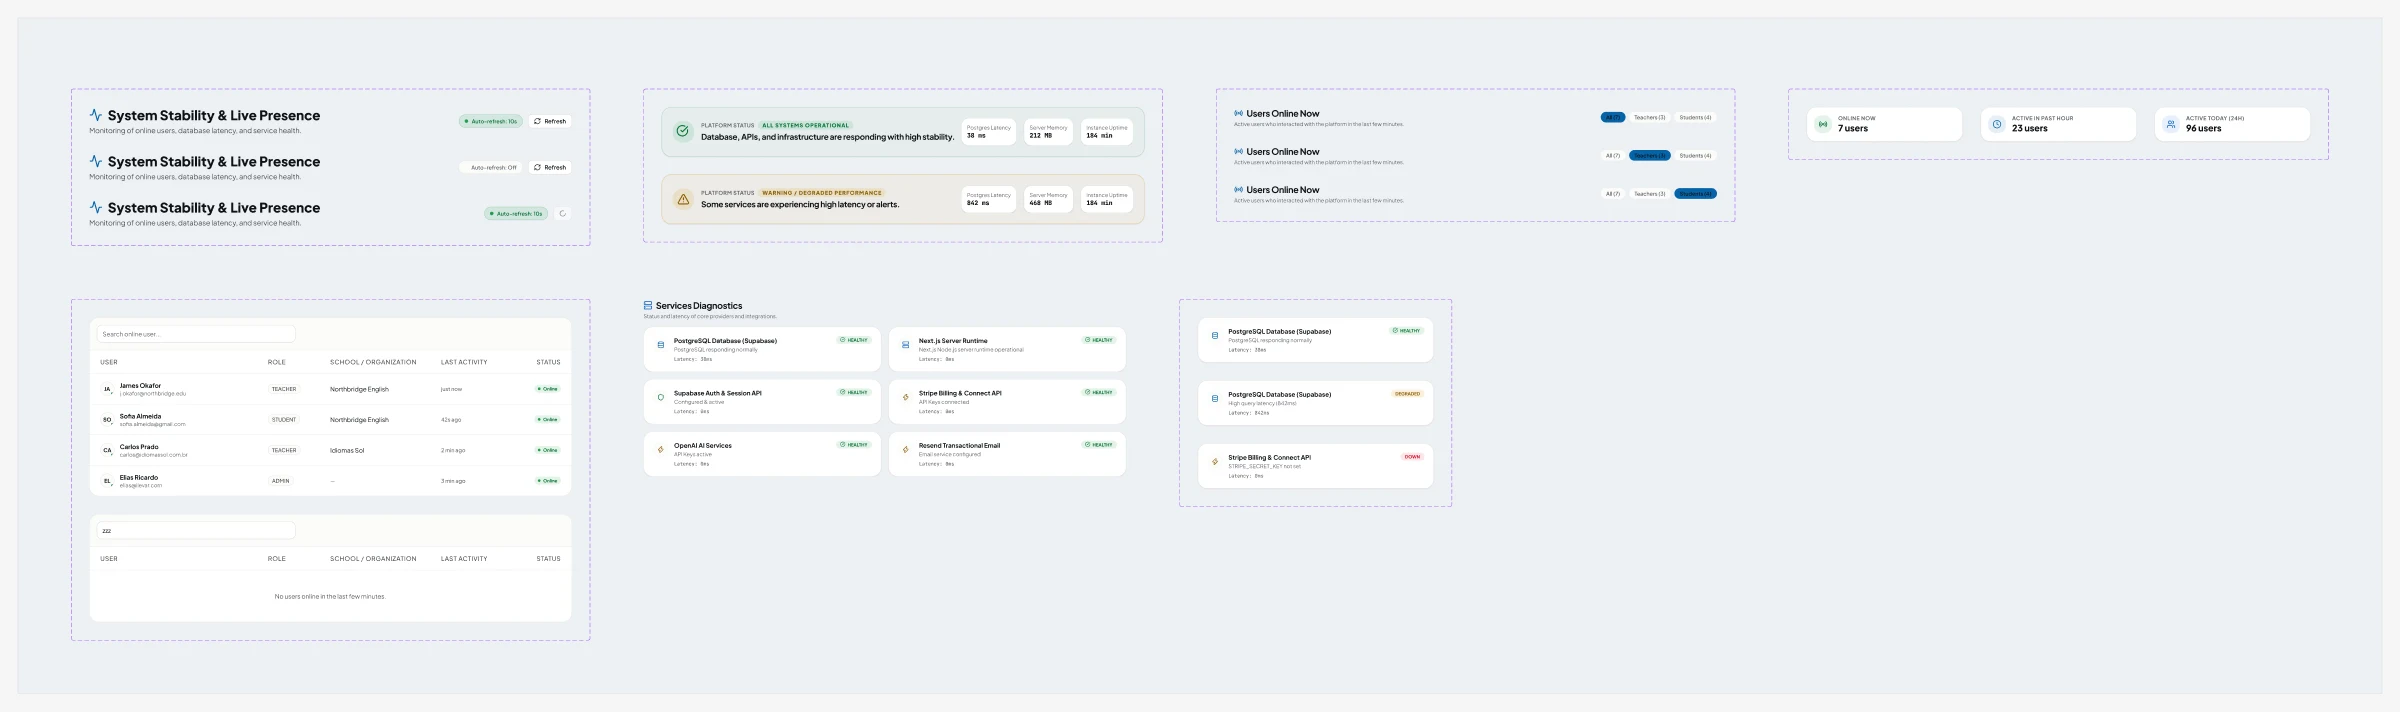Screen dimensions: 2400x712
Task: Click Online status badge in Elias Ricardo row
Action: (x=548, y=481)
